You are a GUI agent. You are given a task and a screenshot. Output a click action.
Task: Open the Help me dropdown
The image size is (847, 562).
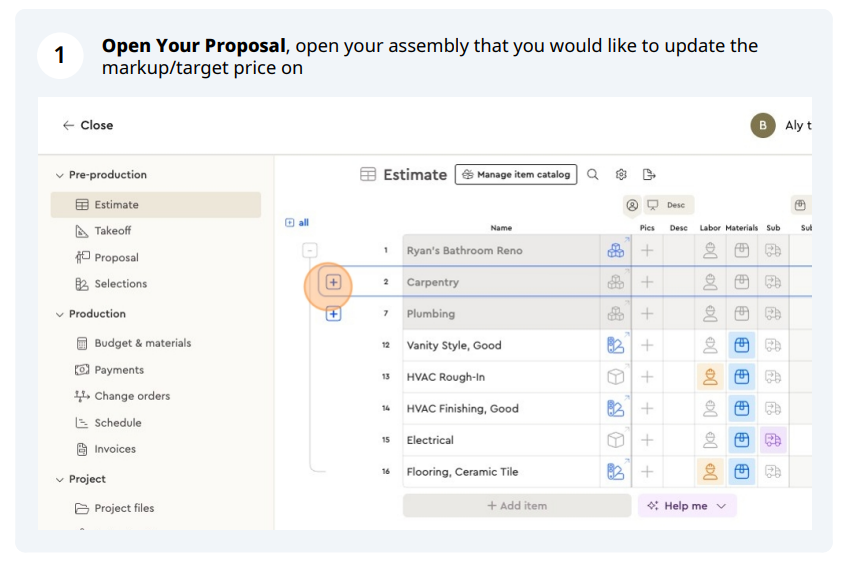click(688, 506)
